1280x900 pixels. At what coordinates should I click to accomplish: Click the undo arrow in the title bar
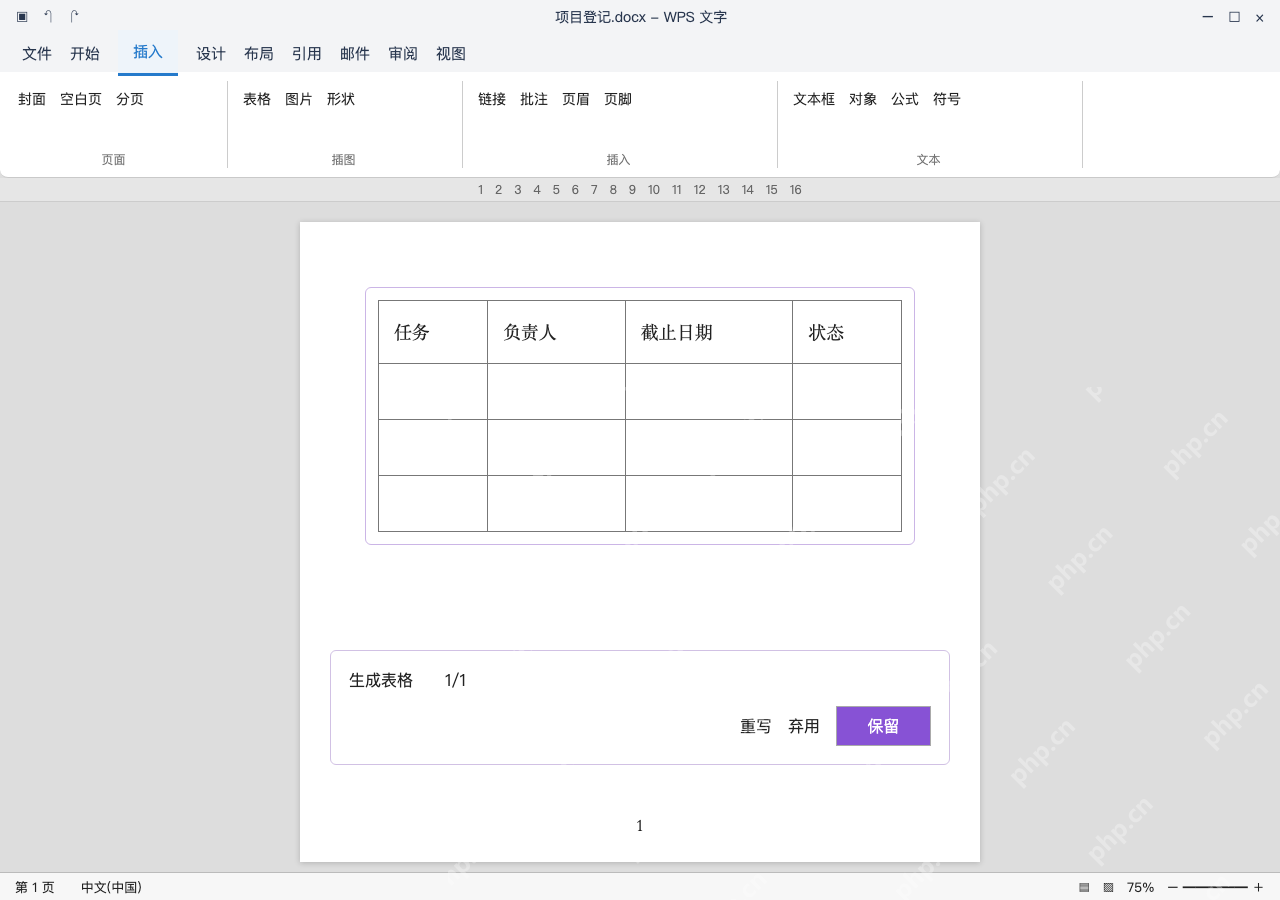coord(48,17)
